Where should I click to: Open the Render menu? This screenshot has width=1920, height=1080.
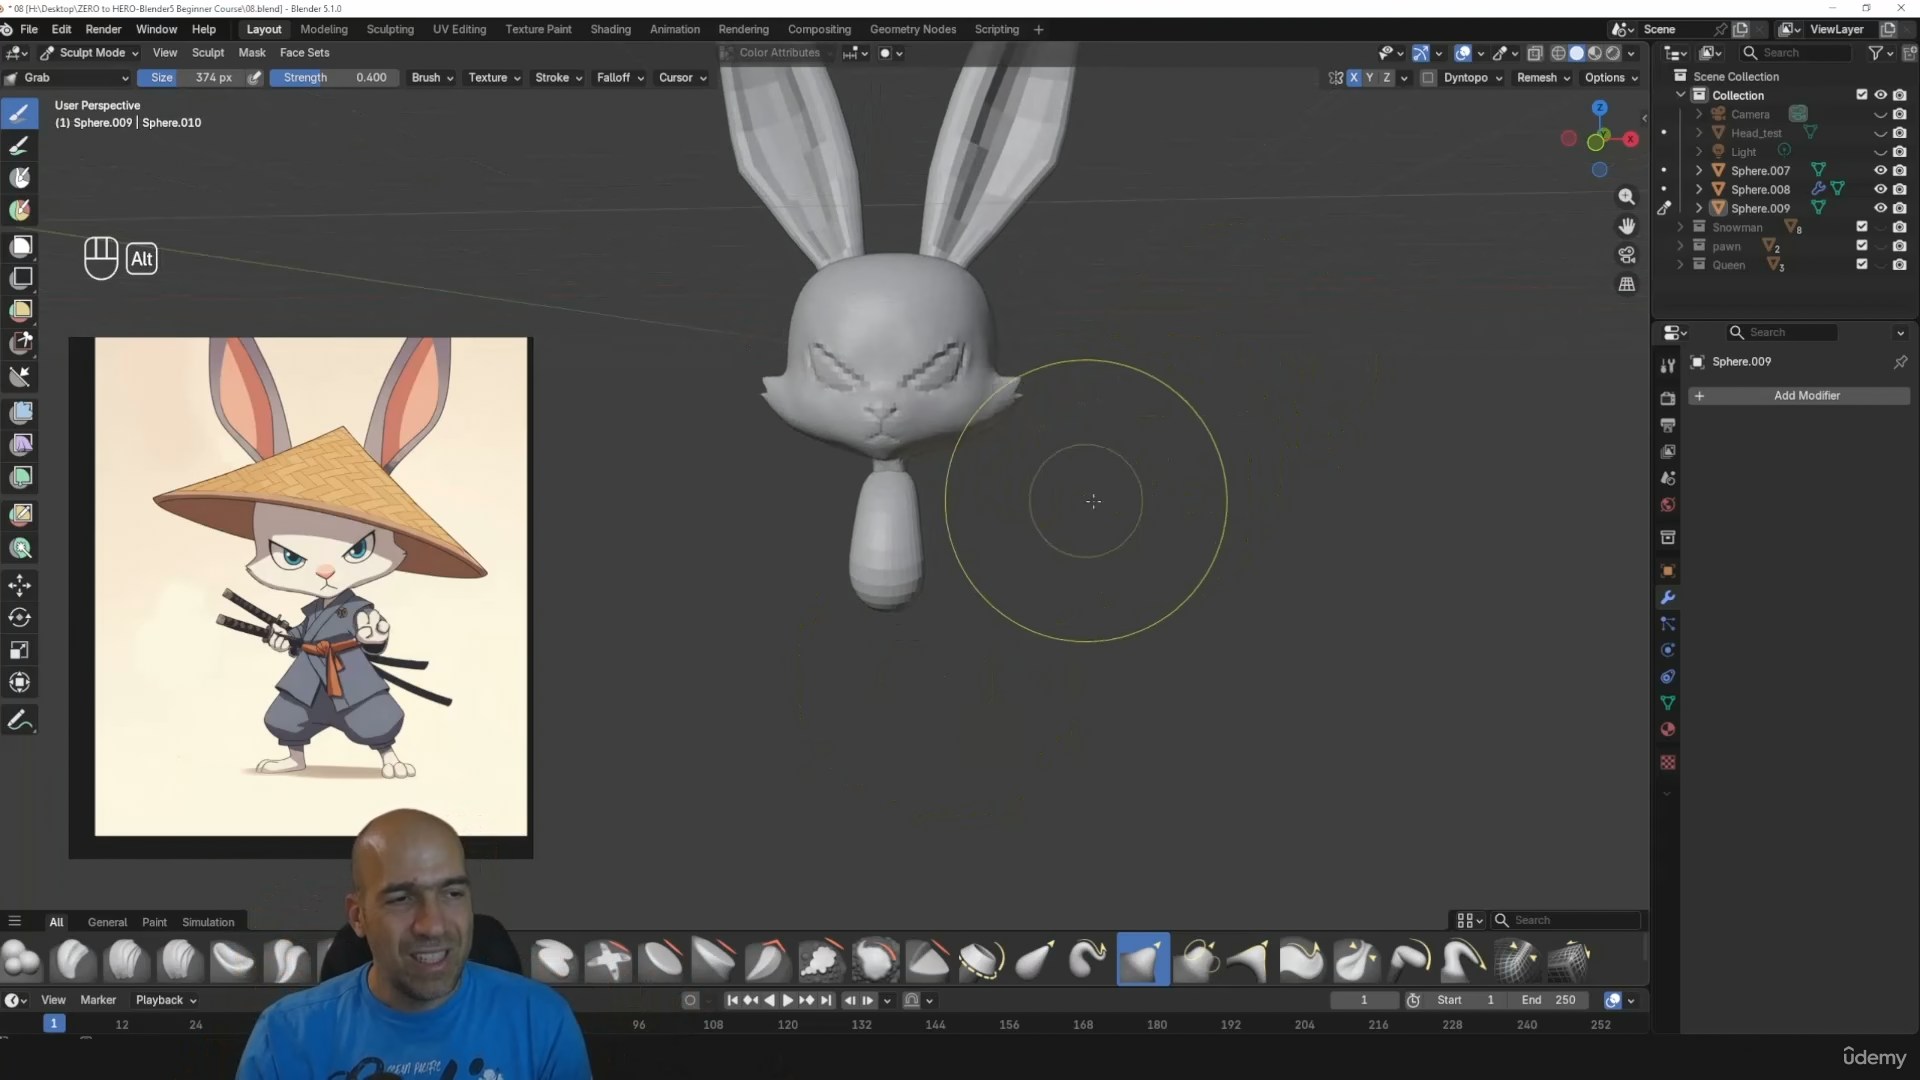coord(103,29)
